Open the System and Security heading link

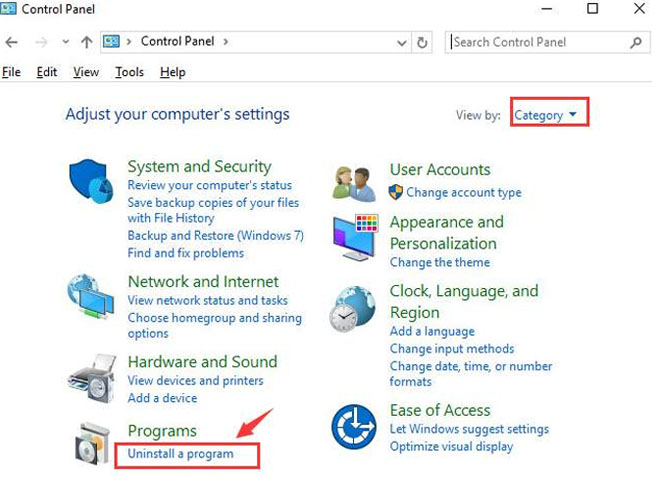click(x=199, y=166)
